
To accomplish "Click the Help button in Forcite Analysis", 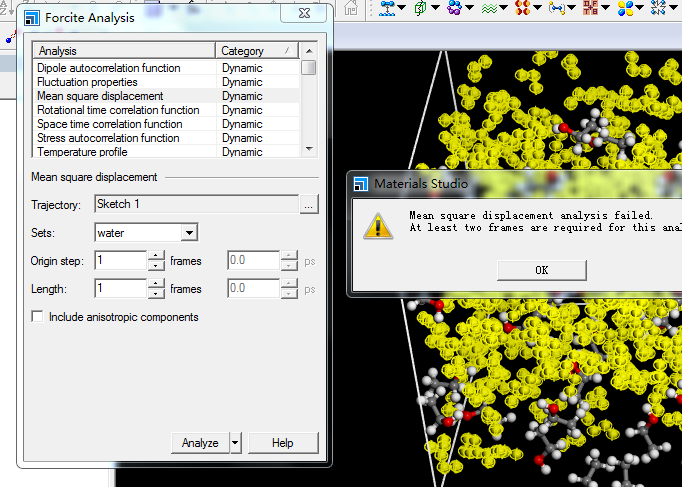I will 282,443.
